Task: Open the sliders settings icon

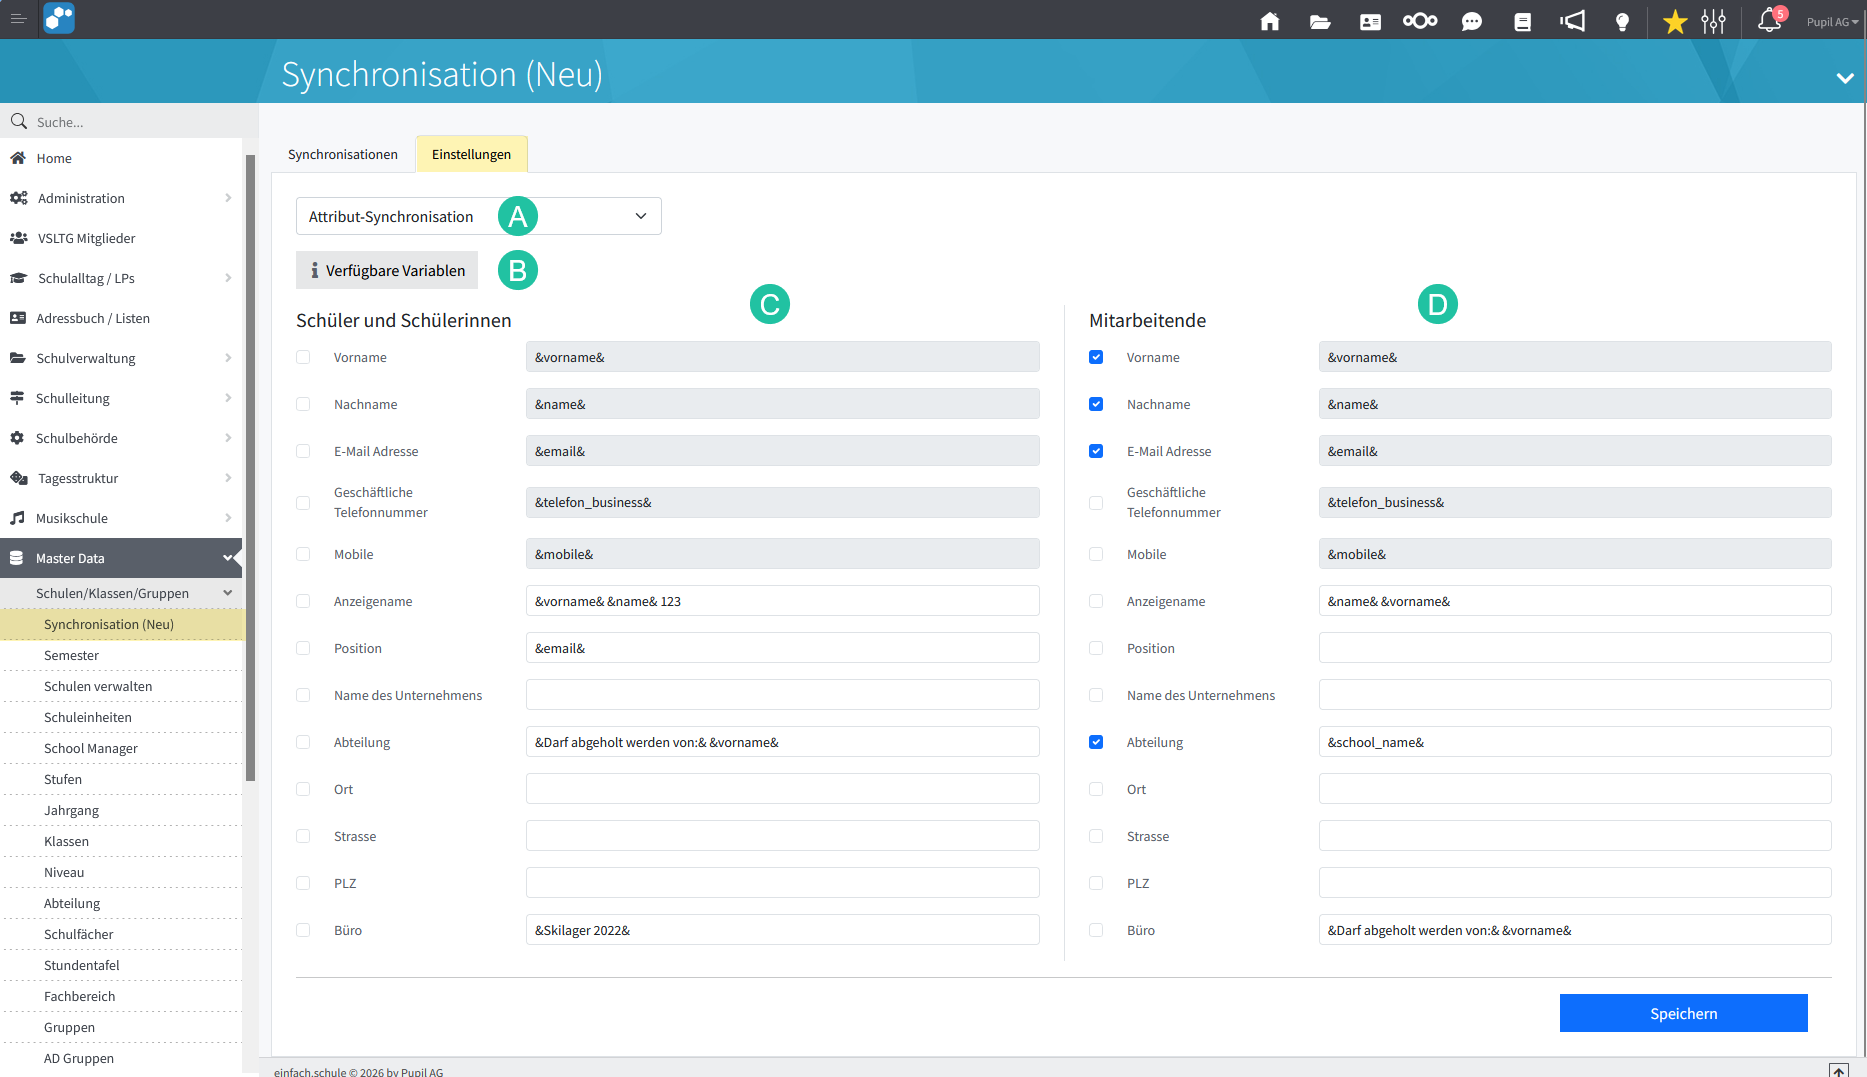Action: point(1714,21)
